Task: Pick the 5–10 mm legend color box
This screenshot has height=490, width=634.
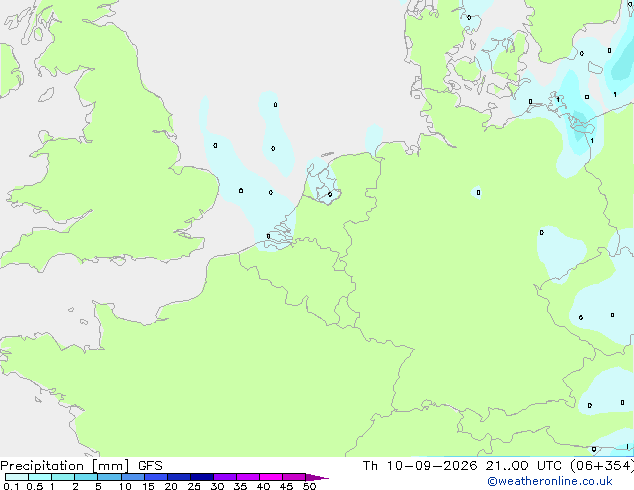Action: tap(109, 477)
